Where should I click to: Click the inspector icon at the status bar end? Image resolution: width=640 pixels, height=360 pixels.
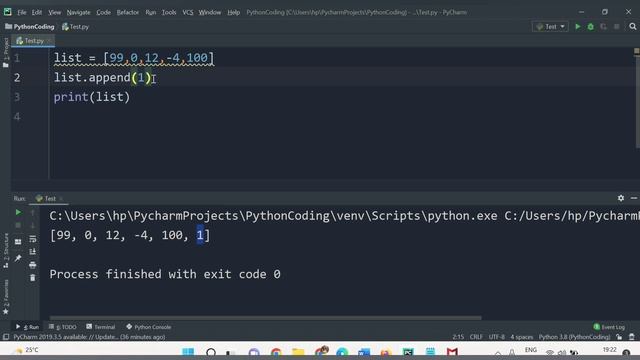[632, 337]
